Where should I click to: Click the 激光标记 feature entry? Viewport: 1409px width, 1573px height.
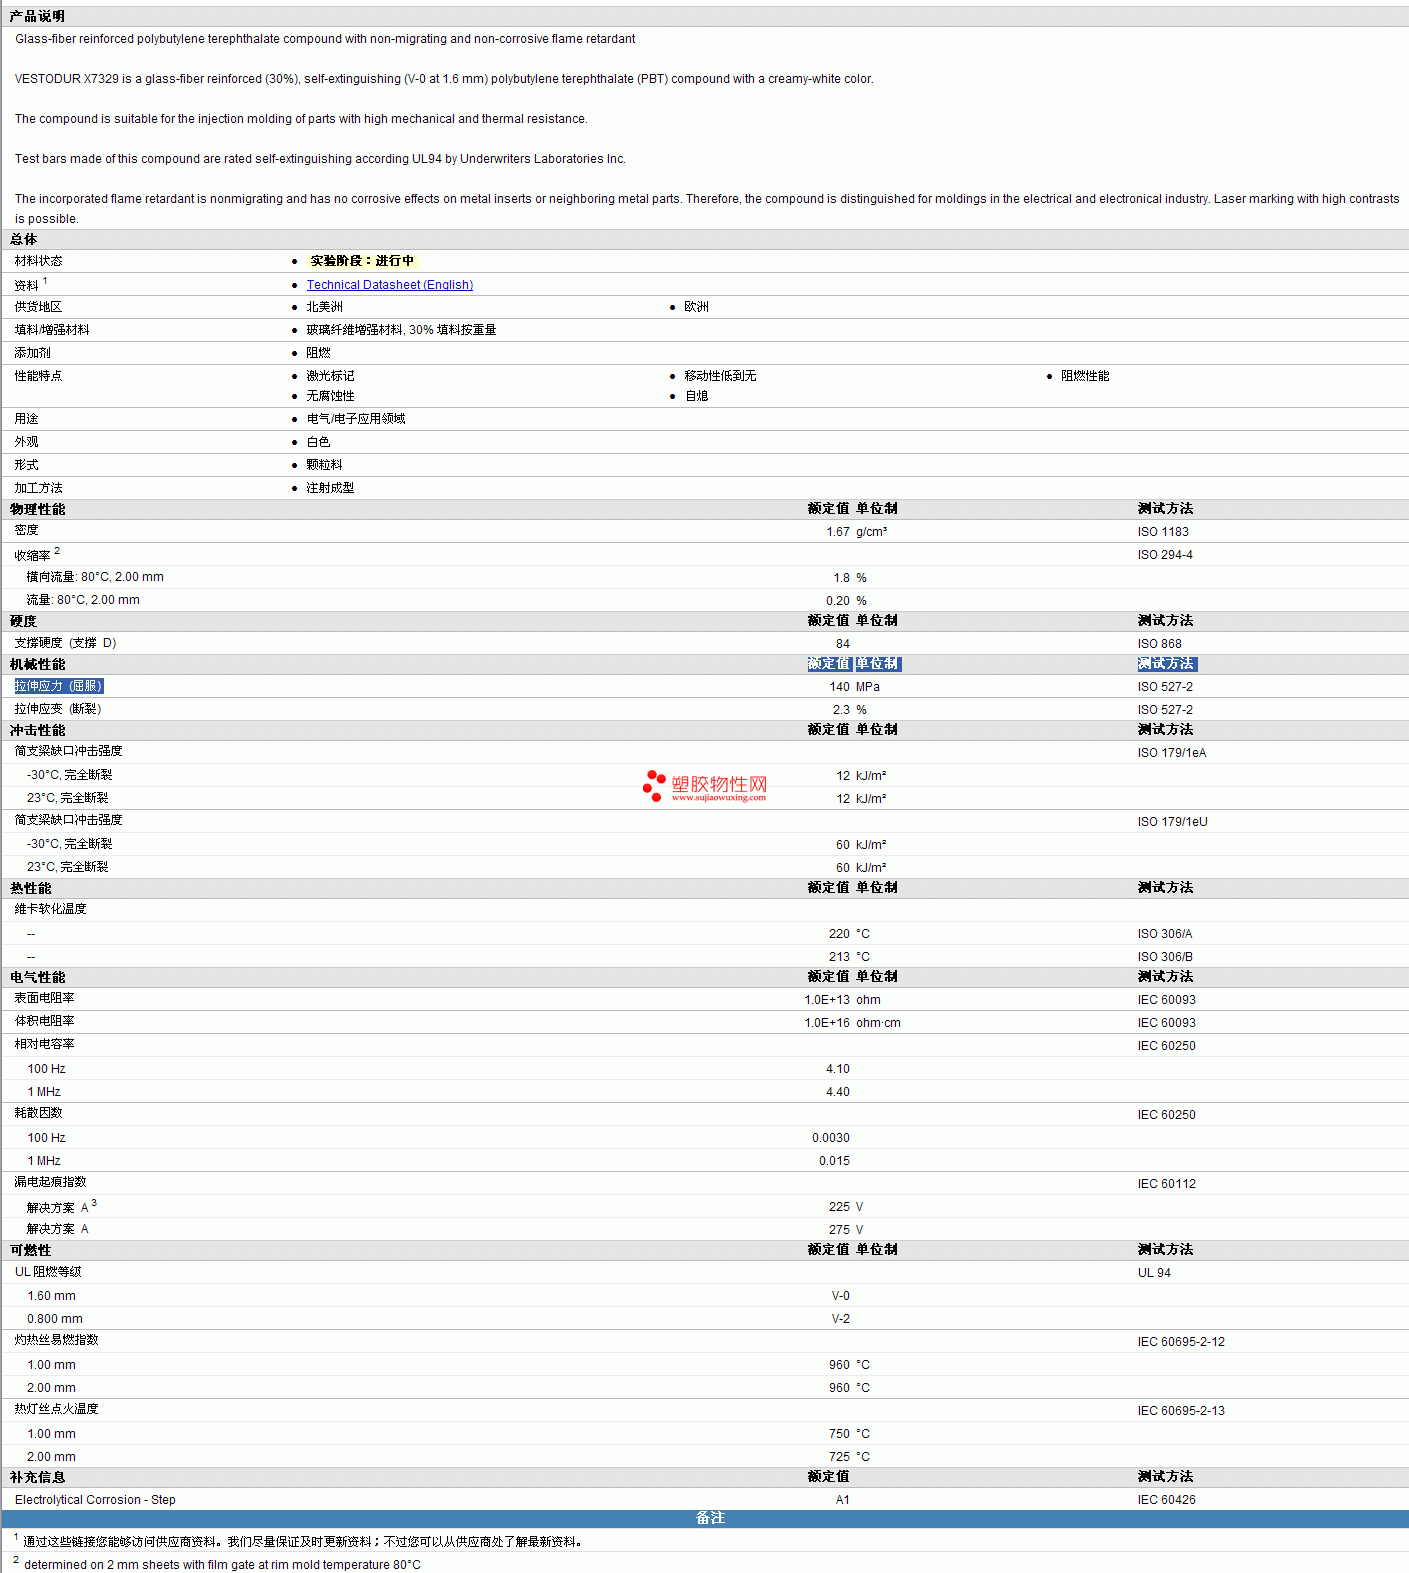point(330,376)
